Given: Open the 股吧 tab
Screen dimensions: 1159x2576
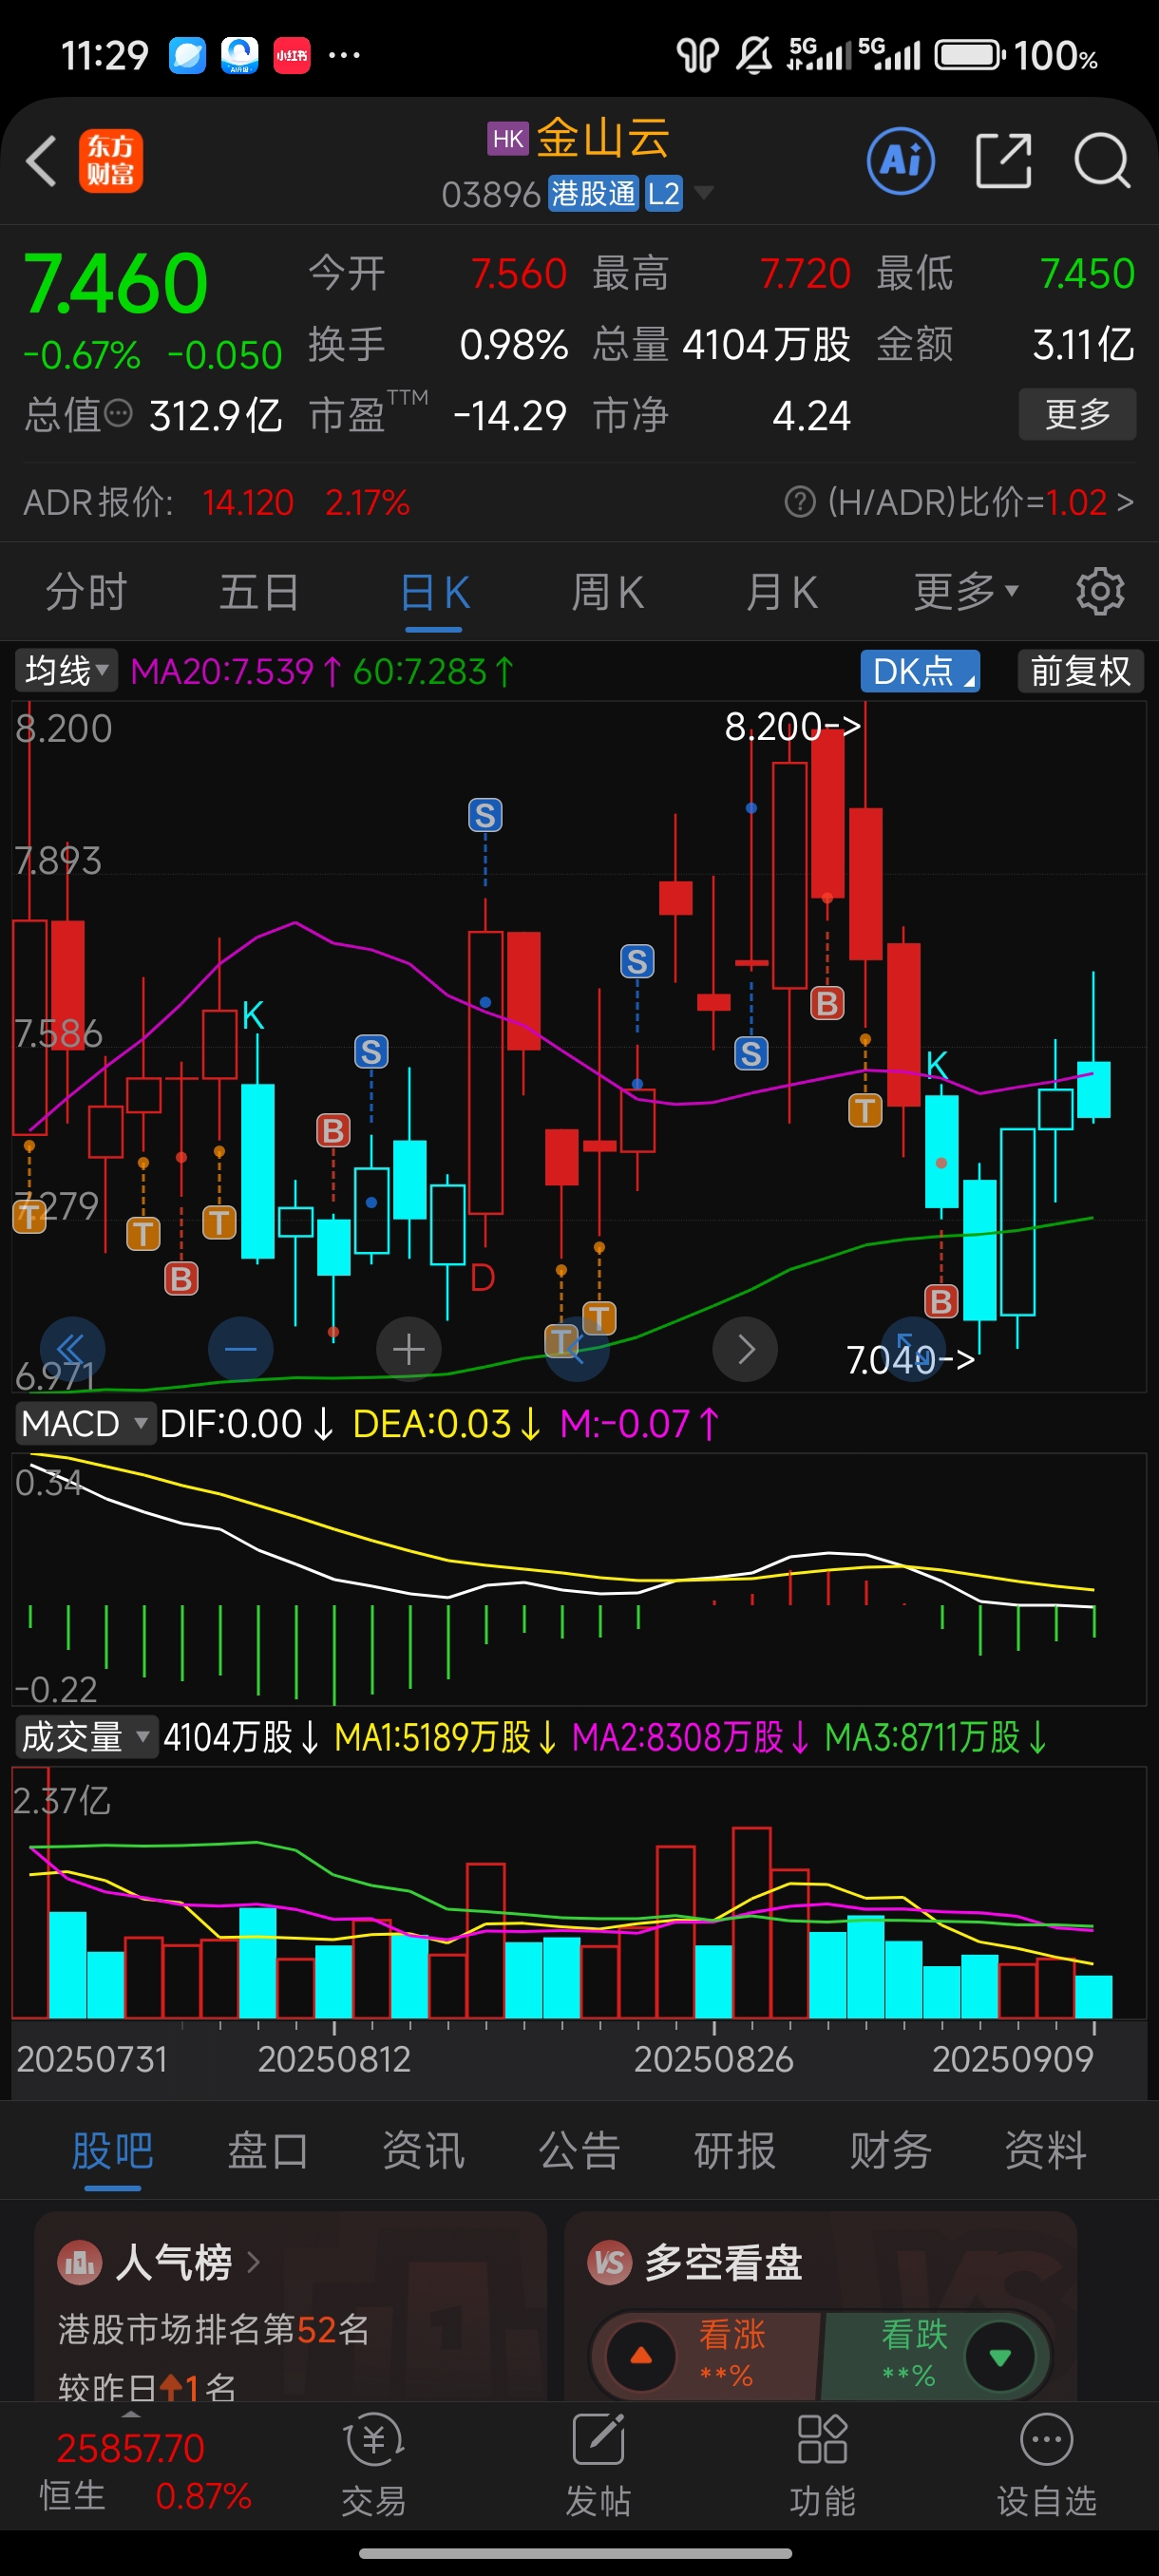Looking at the screenshot, I should pyautogui.click(x=112, y=2150).
